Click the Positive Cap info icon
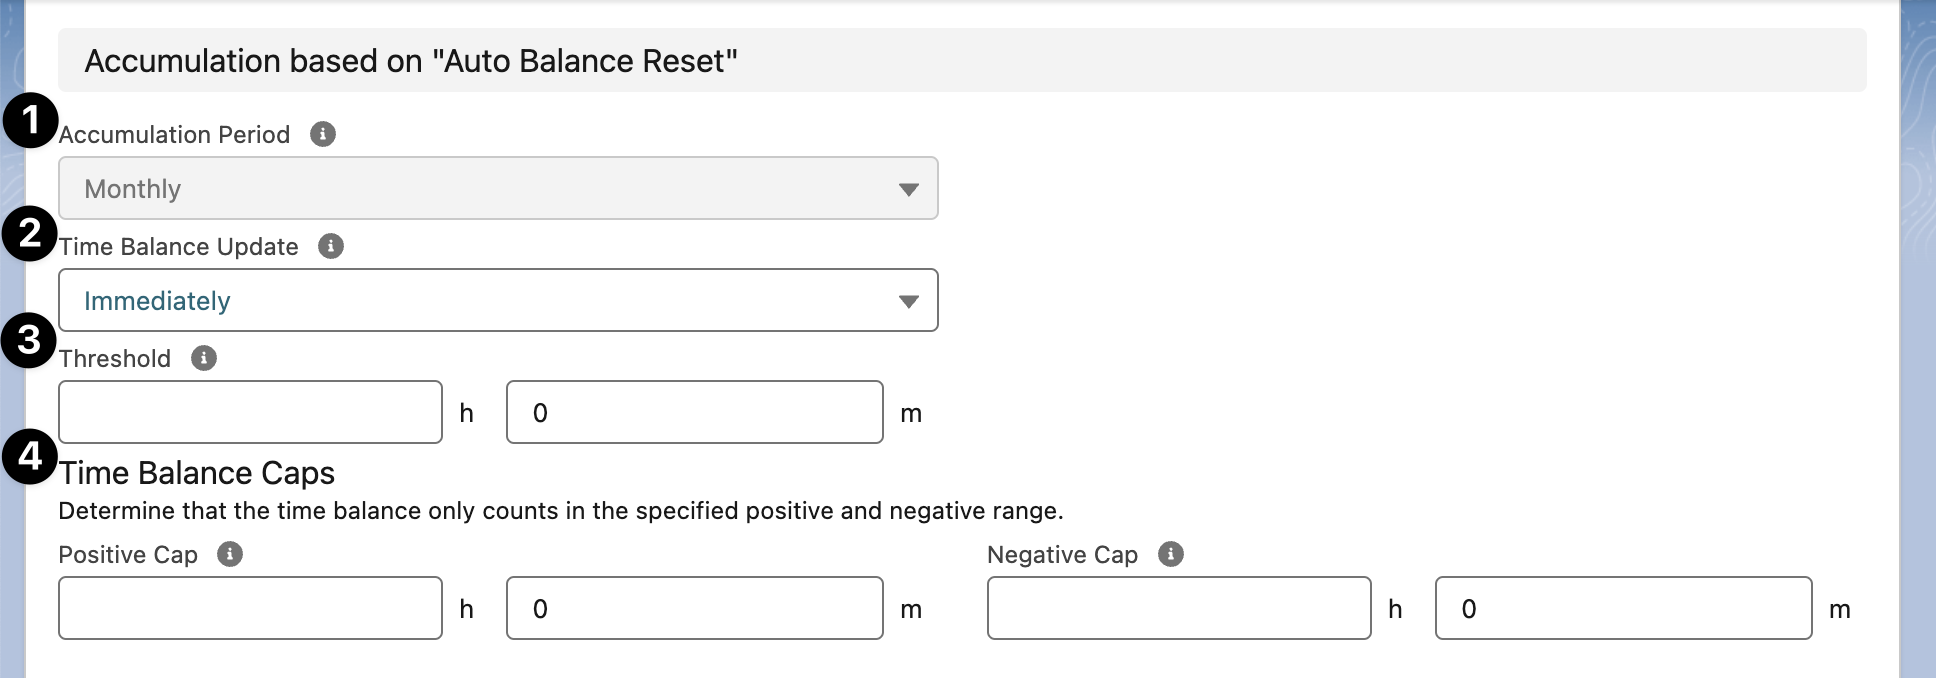 coord(231,554)
